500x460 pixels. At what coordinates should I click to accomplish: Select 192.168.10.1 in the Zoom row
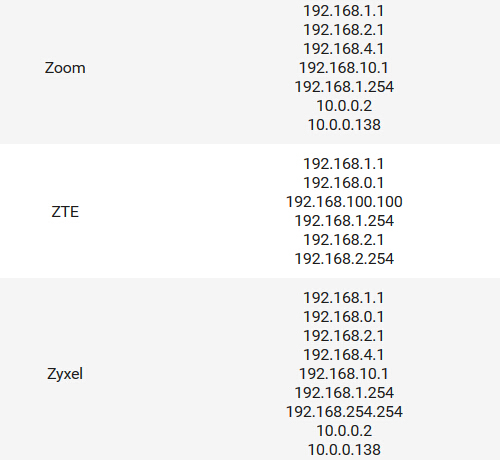click(x=344, y=68)
